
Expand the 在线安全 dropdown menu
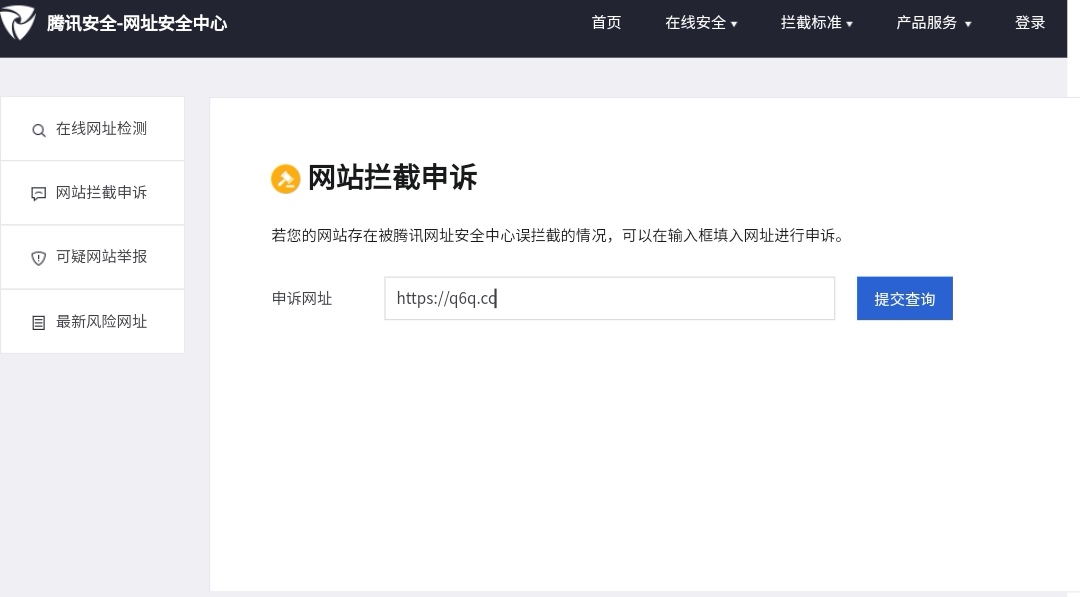tap(701, 23)
